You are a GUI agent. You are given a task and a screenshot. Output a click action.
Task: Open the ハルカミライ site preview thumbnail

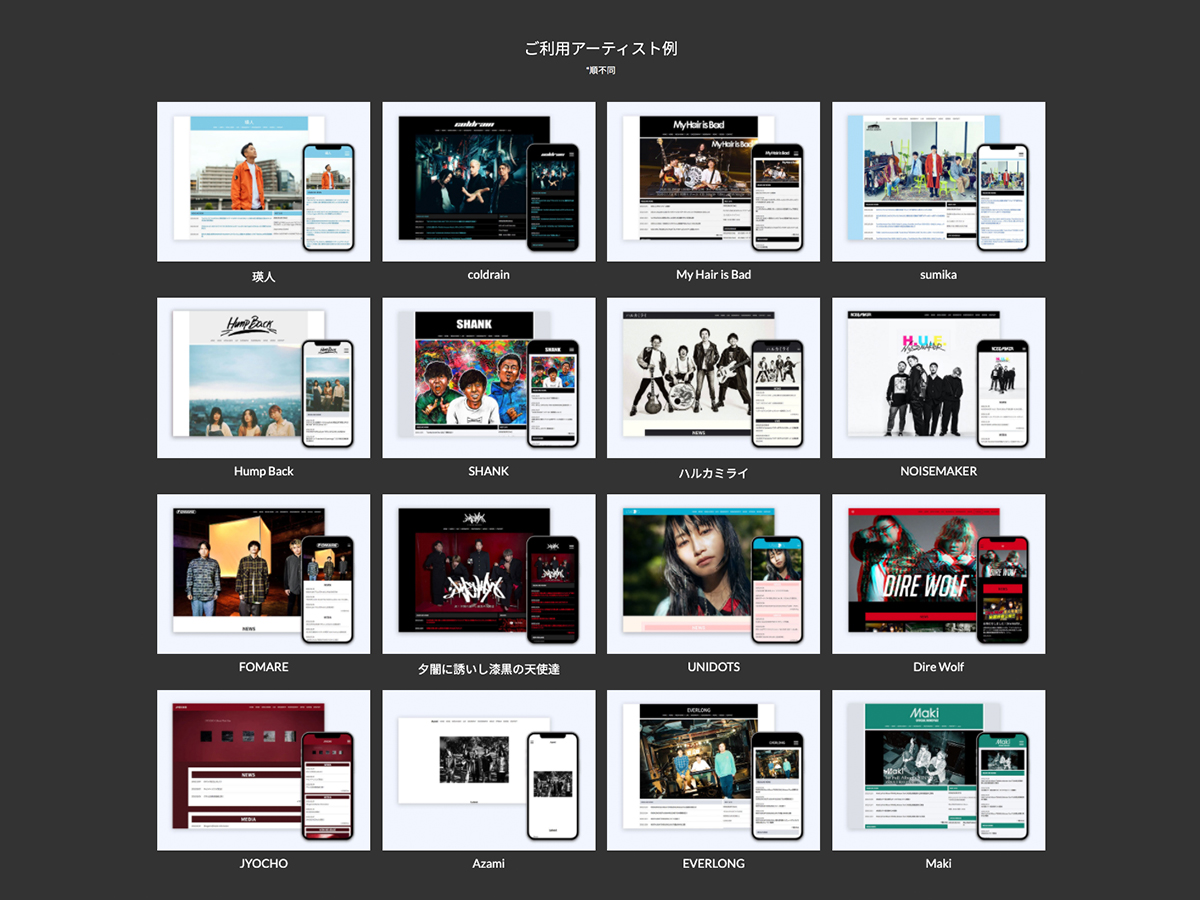714,378
